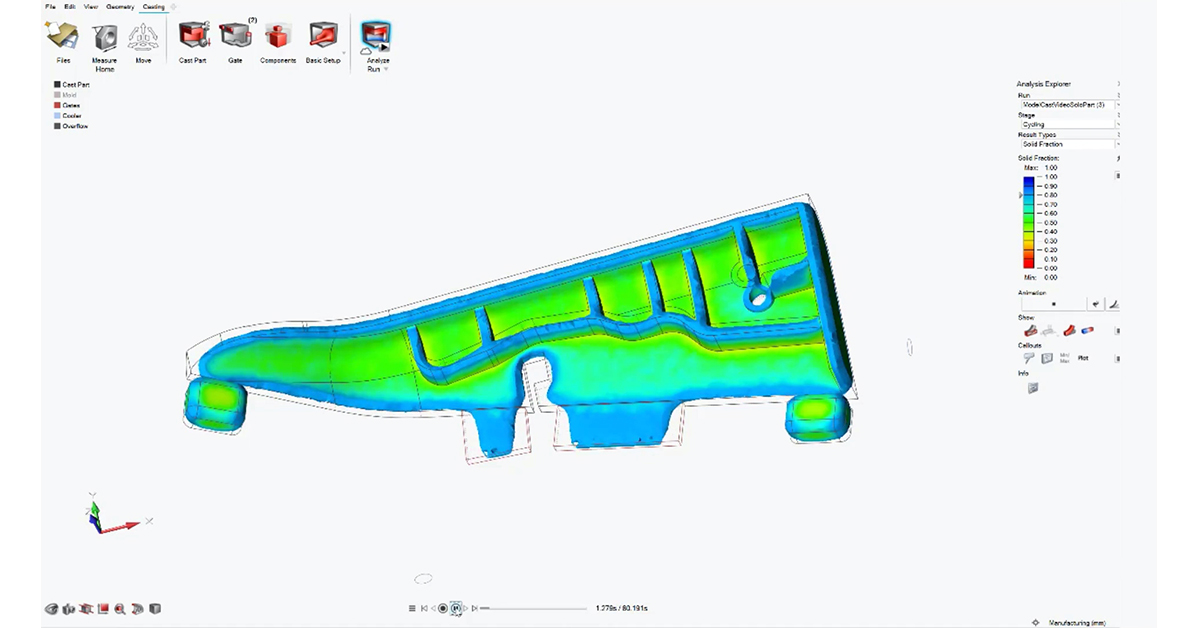Switch to the Casting ribbon tab
Viewport: 1200px width, 628px height.
153,7
